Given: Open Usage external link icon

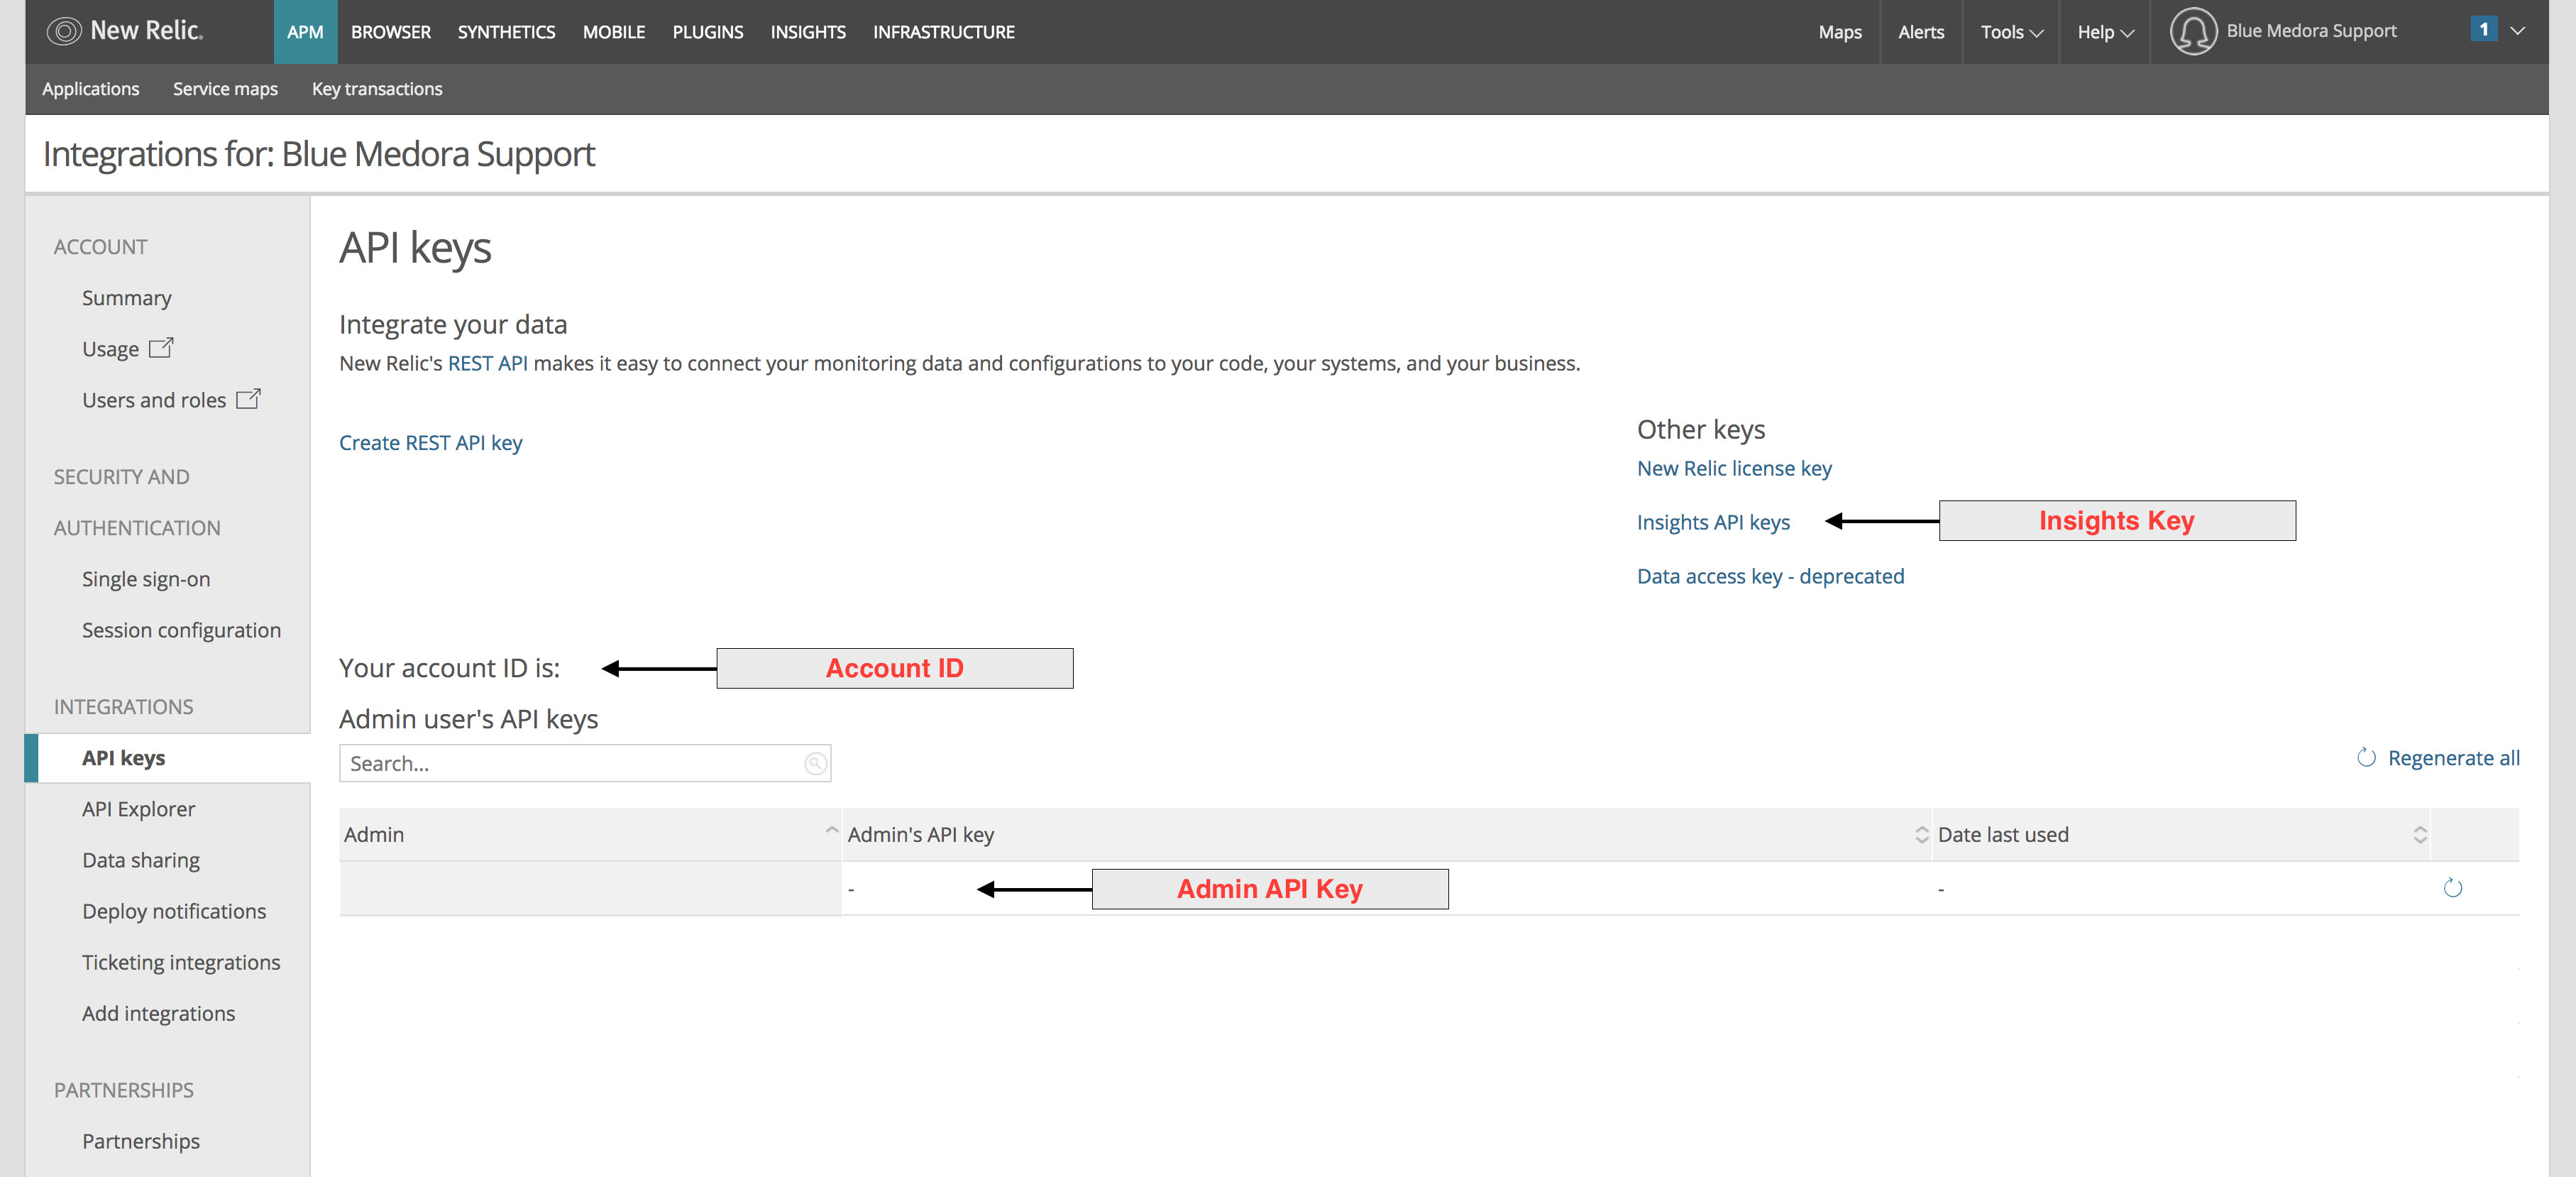Looking at the screenshot, I should [161, 348].
